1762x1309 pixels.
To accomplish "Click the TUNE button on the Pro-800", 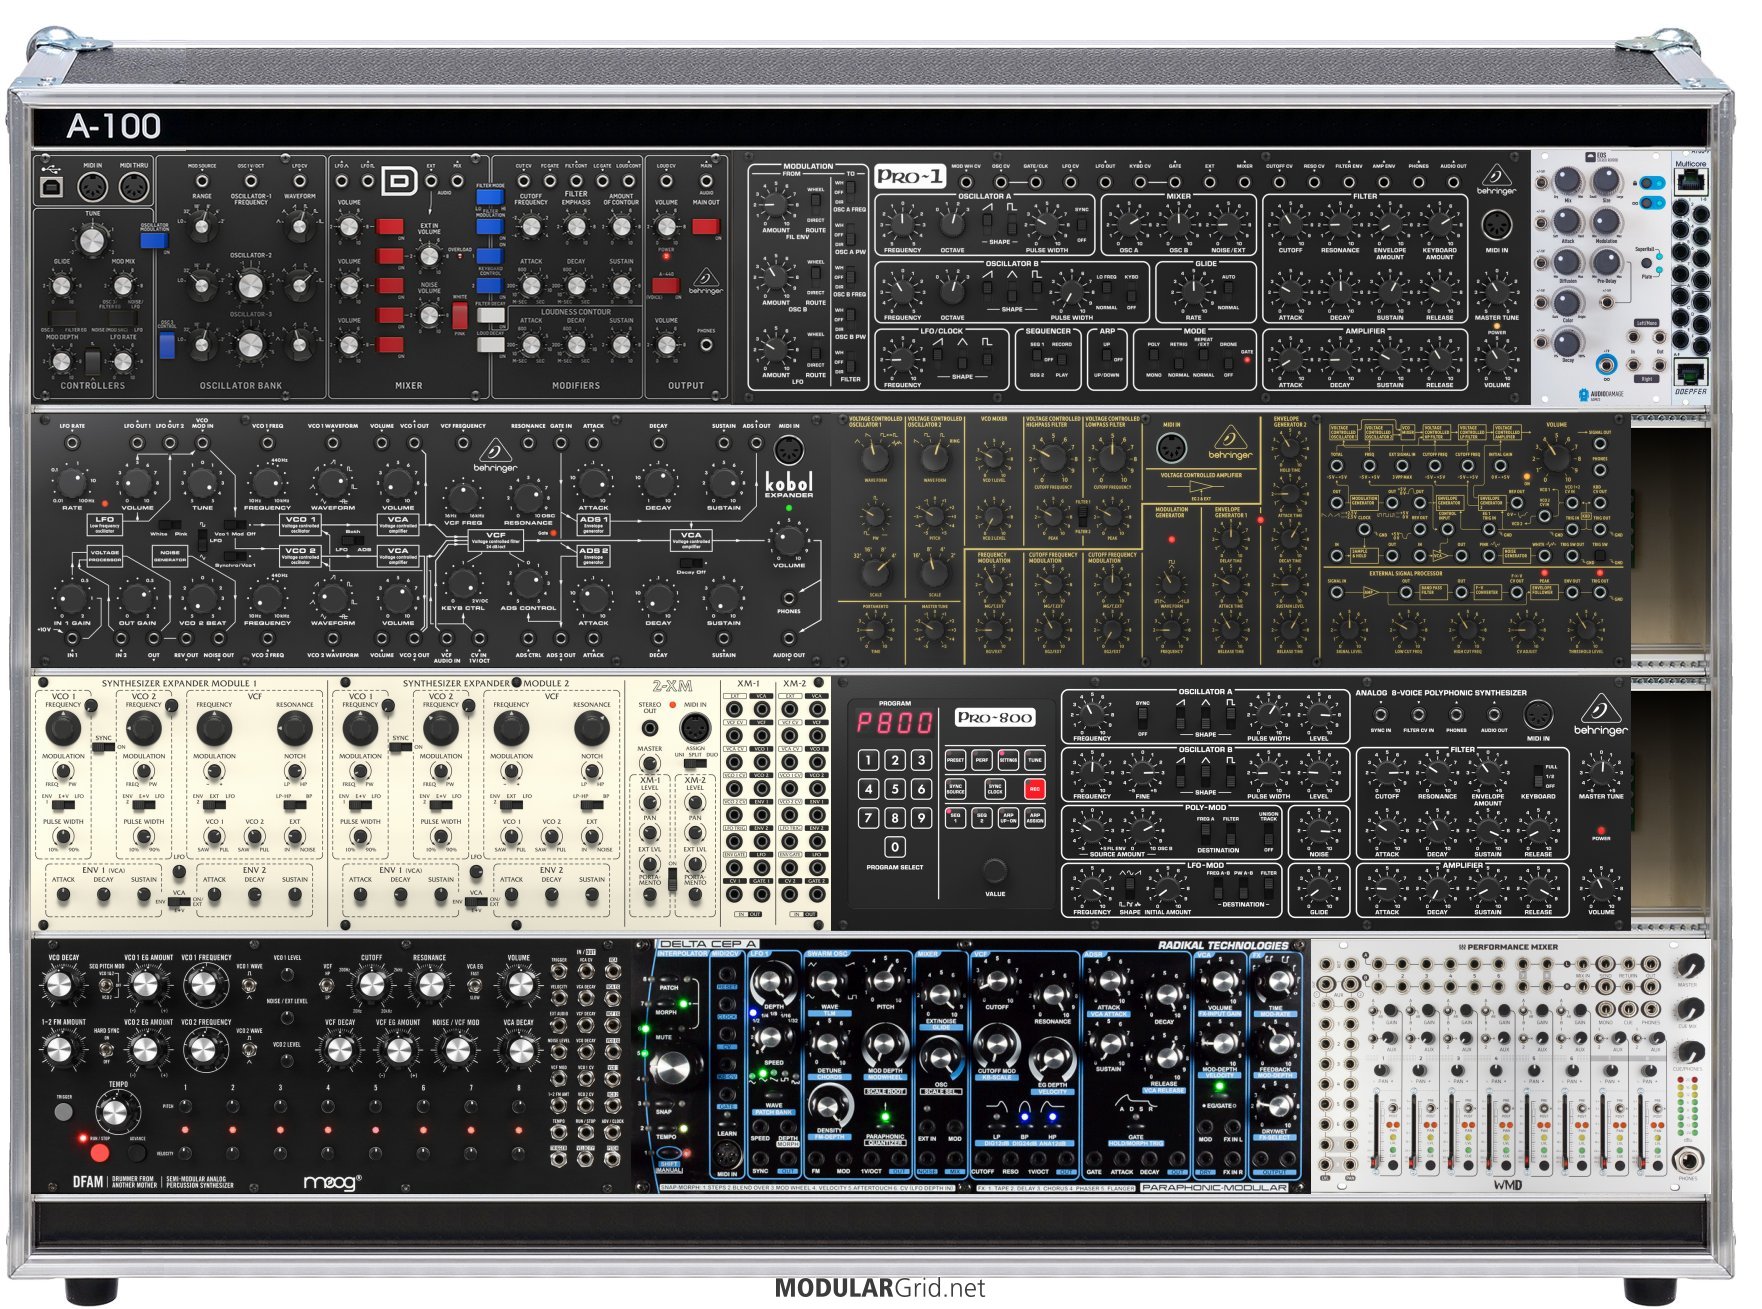I will click(1035, 760).
